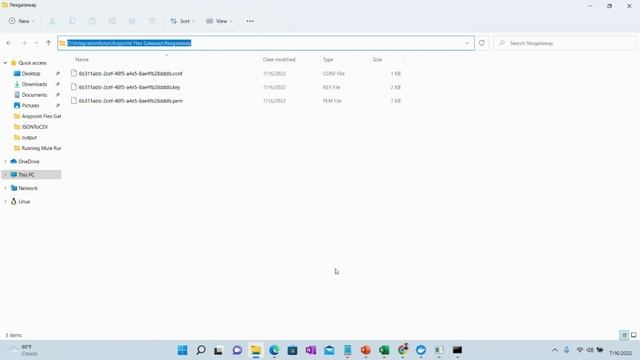The image size is (640, 360).
Task: Open the JSONToCSV folder shortcut
Action: (35, 127)
